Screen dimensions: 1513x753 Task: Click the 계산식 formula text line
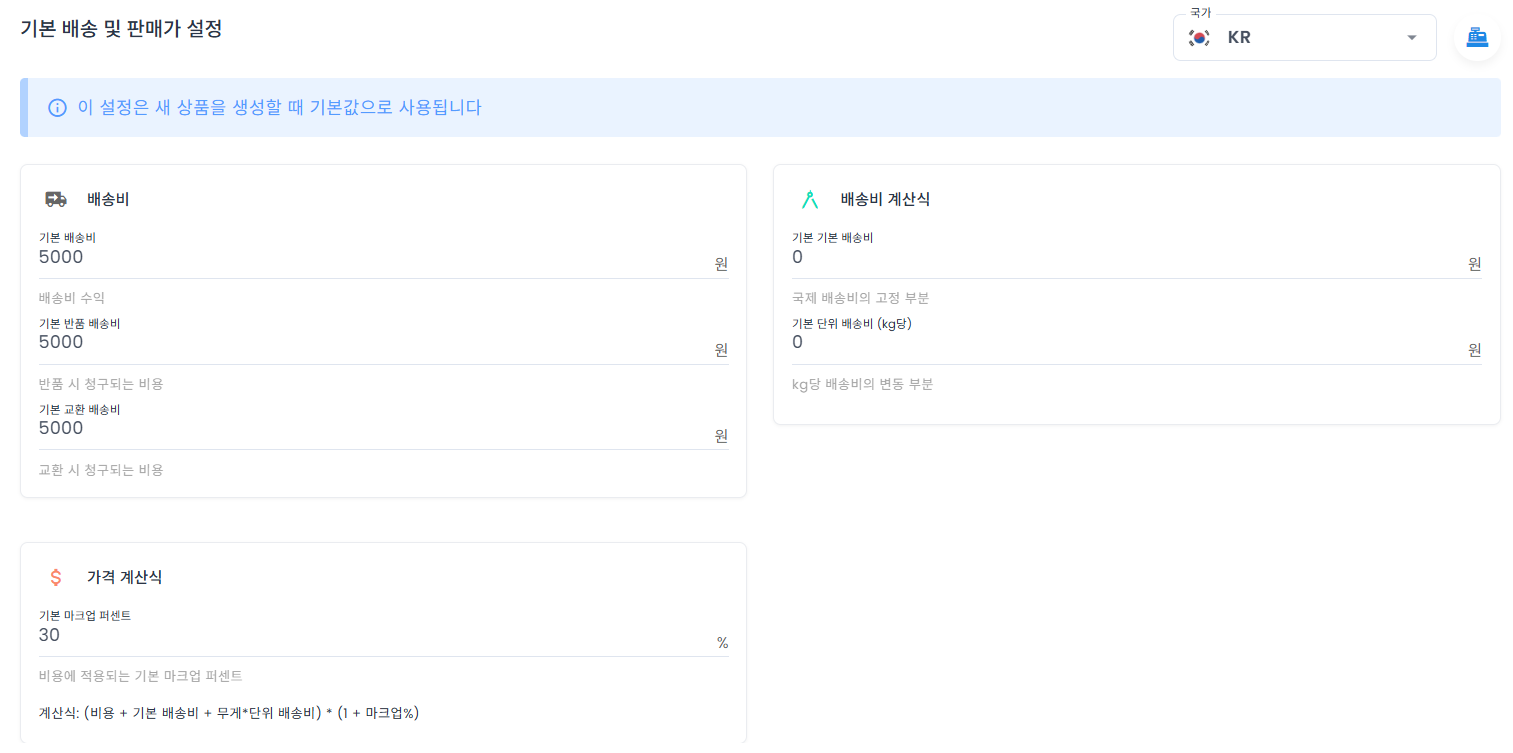click(x=229, y=713)
